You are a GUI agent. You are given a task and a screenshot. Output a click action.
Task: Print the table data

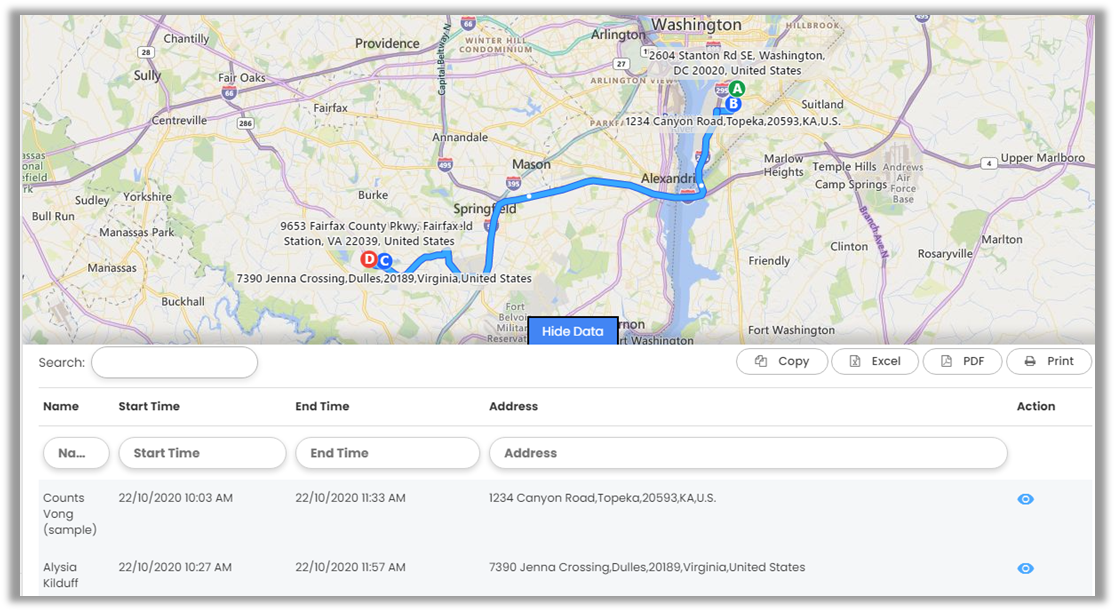click(1048, 361)
